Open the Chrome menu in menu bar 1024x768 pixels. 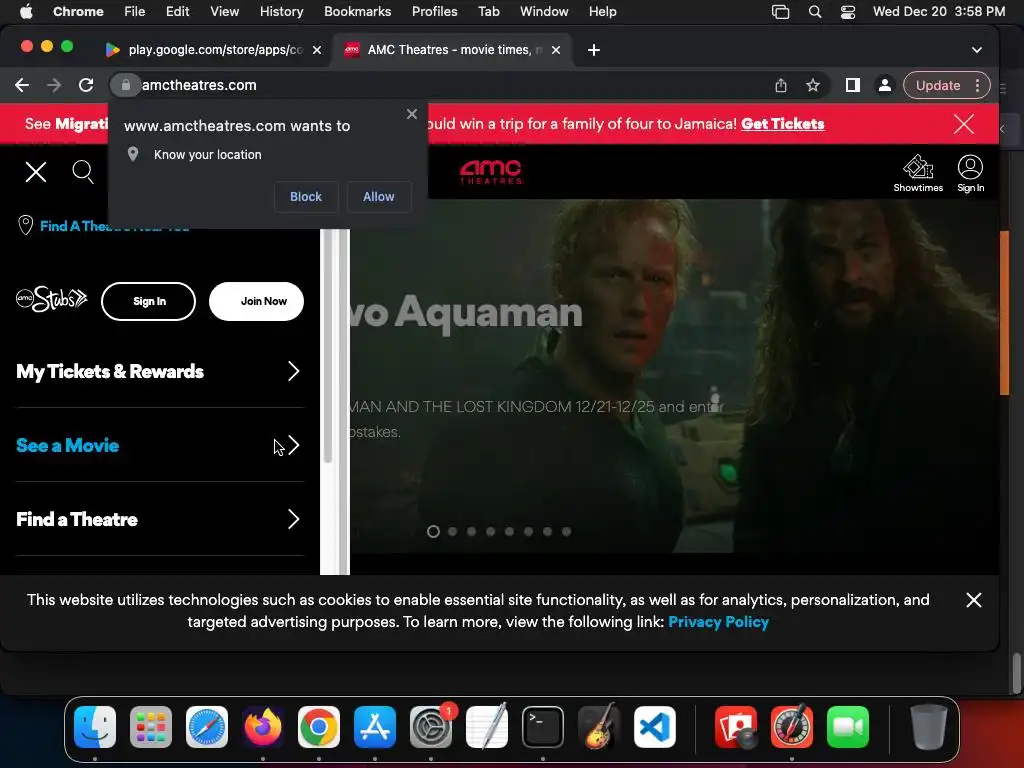point(78,12)
